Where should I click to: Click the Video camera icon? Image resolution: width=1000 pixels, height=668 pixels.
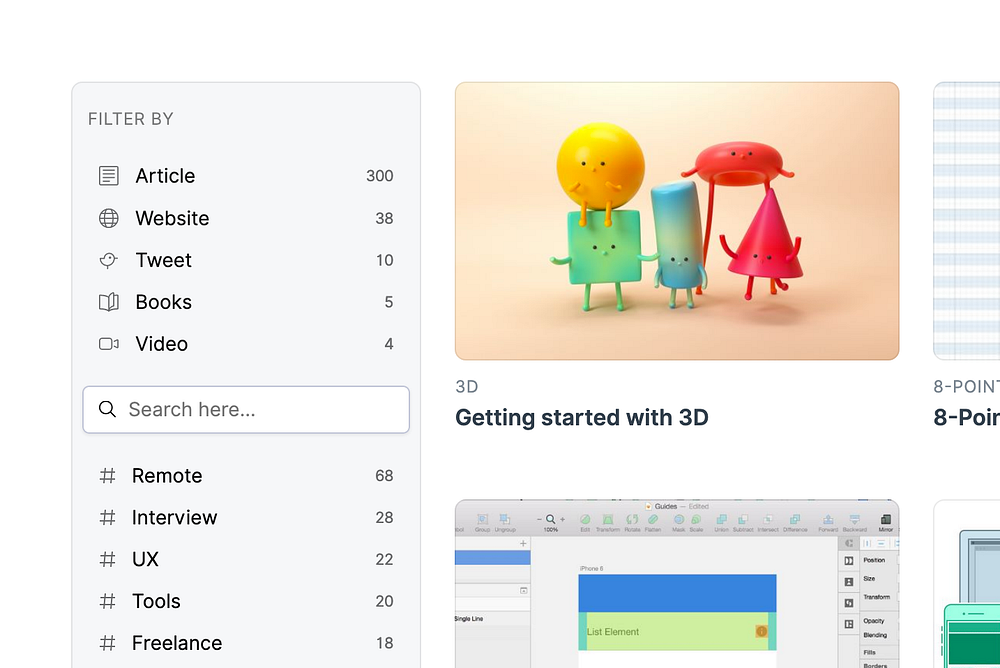click(108, 344)
